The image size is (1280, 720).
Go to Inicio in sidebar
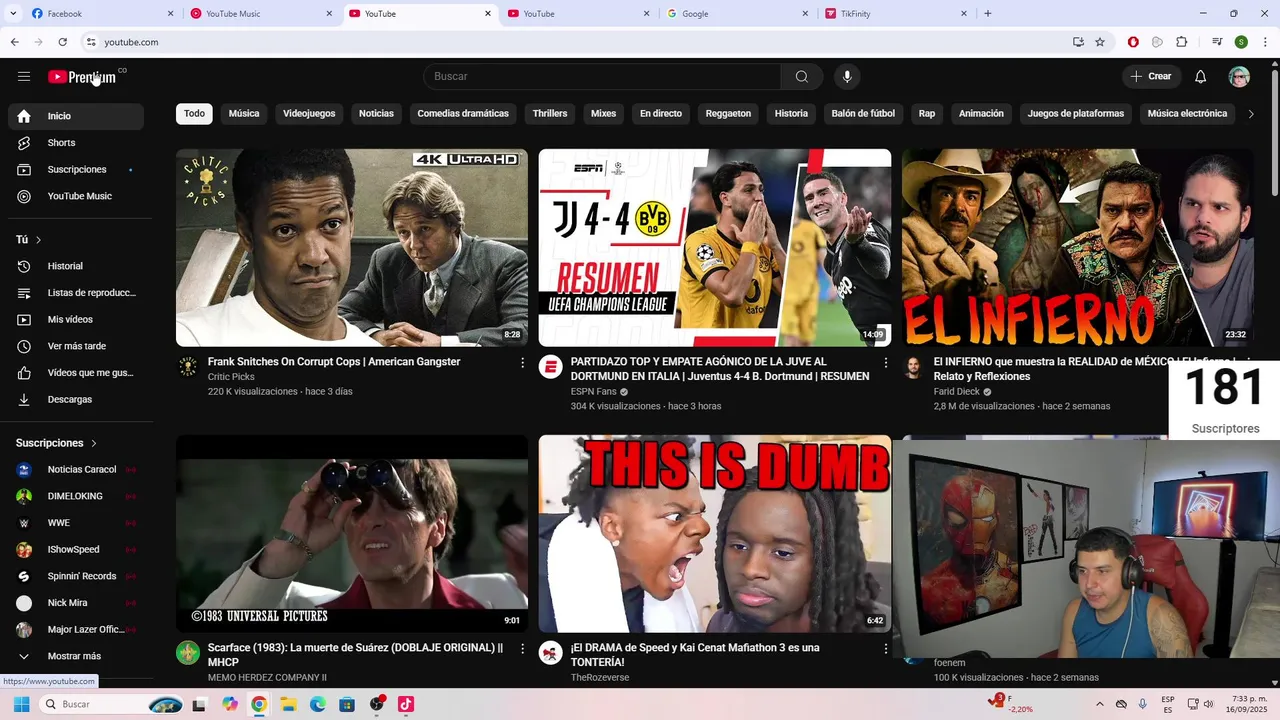pyautogui.click(x=76, y=116)
